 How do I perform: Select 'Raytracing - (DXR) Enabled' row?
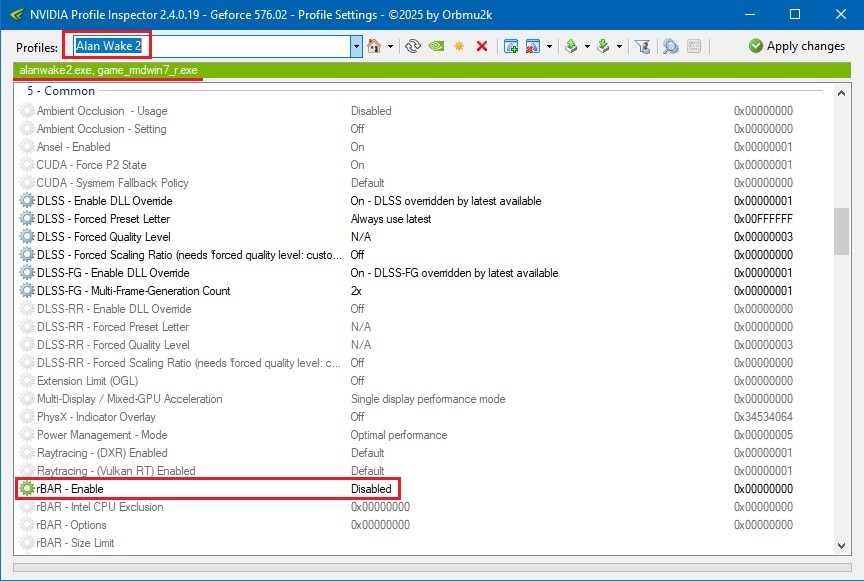pos(424,453)
